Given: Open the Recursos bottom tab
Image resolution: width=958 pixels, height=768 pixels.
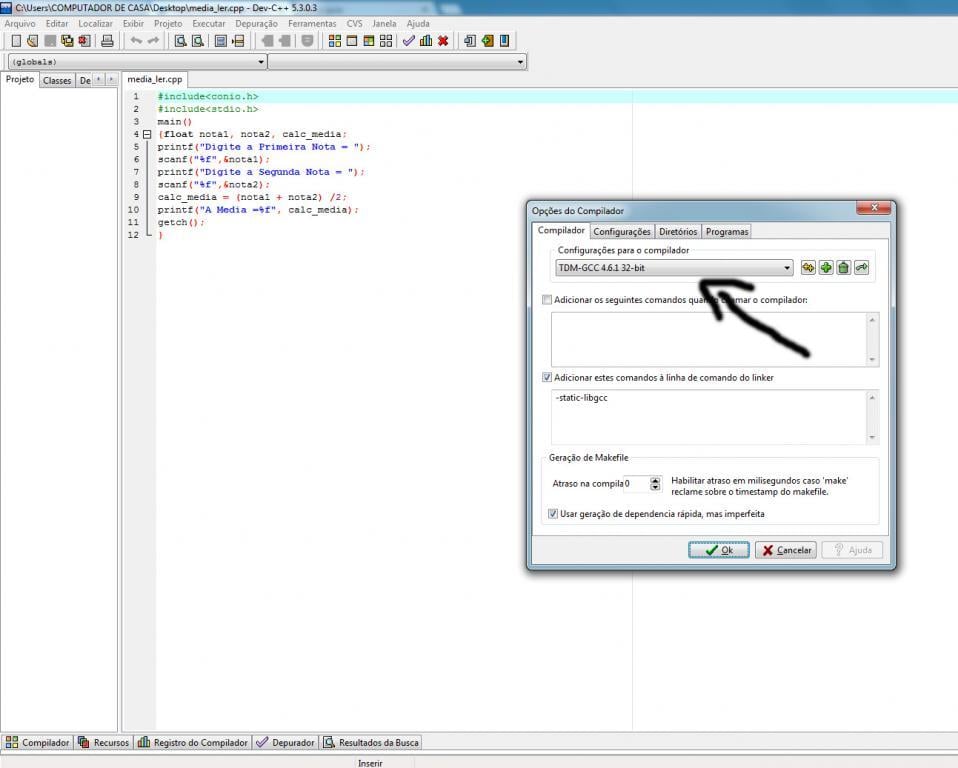Looking at the screenshot, I should (x=103, y=742).
